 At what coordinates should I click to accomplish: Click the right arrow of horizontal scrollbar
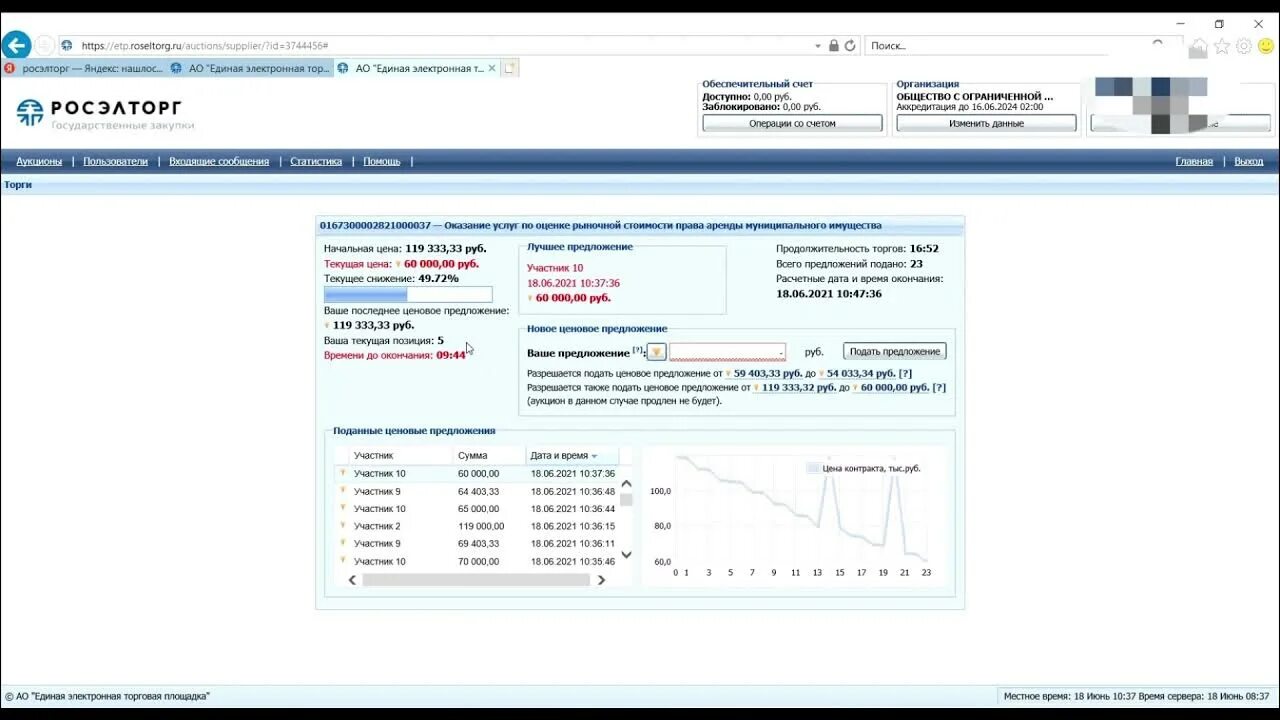coord(601,580)
